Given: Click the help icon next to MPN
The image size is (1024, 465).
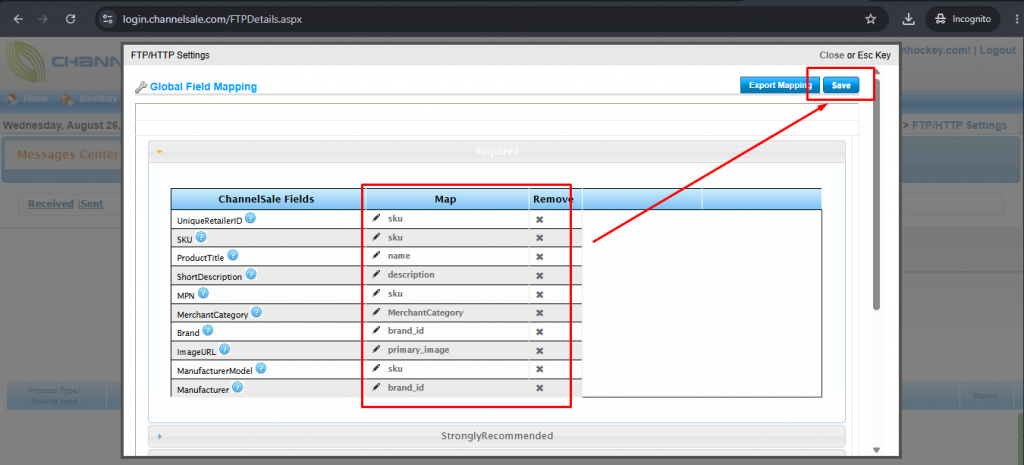Looking at the screenshot, I should (x=203, y=293).
